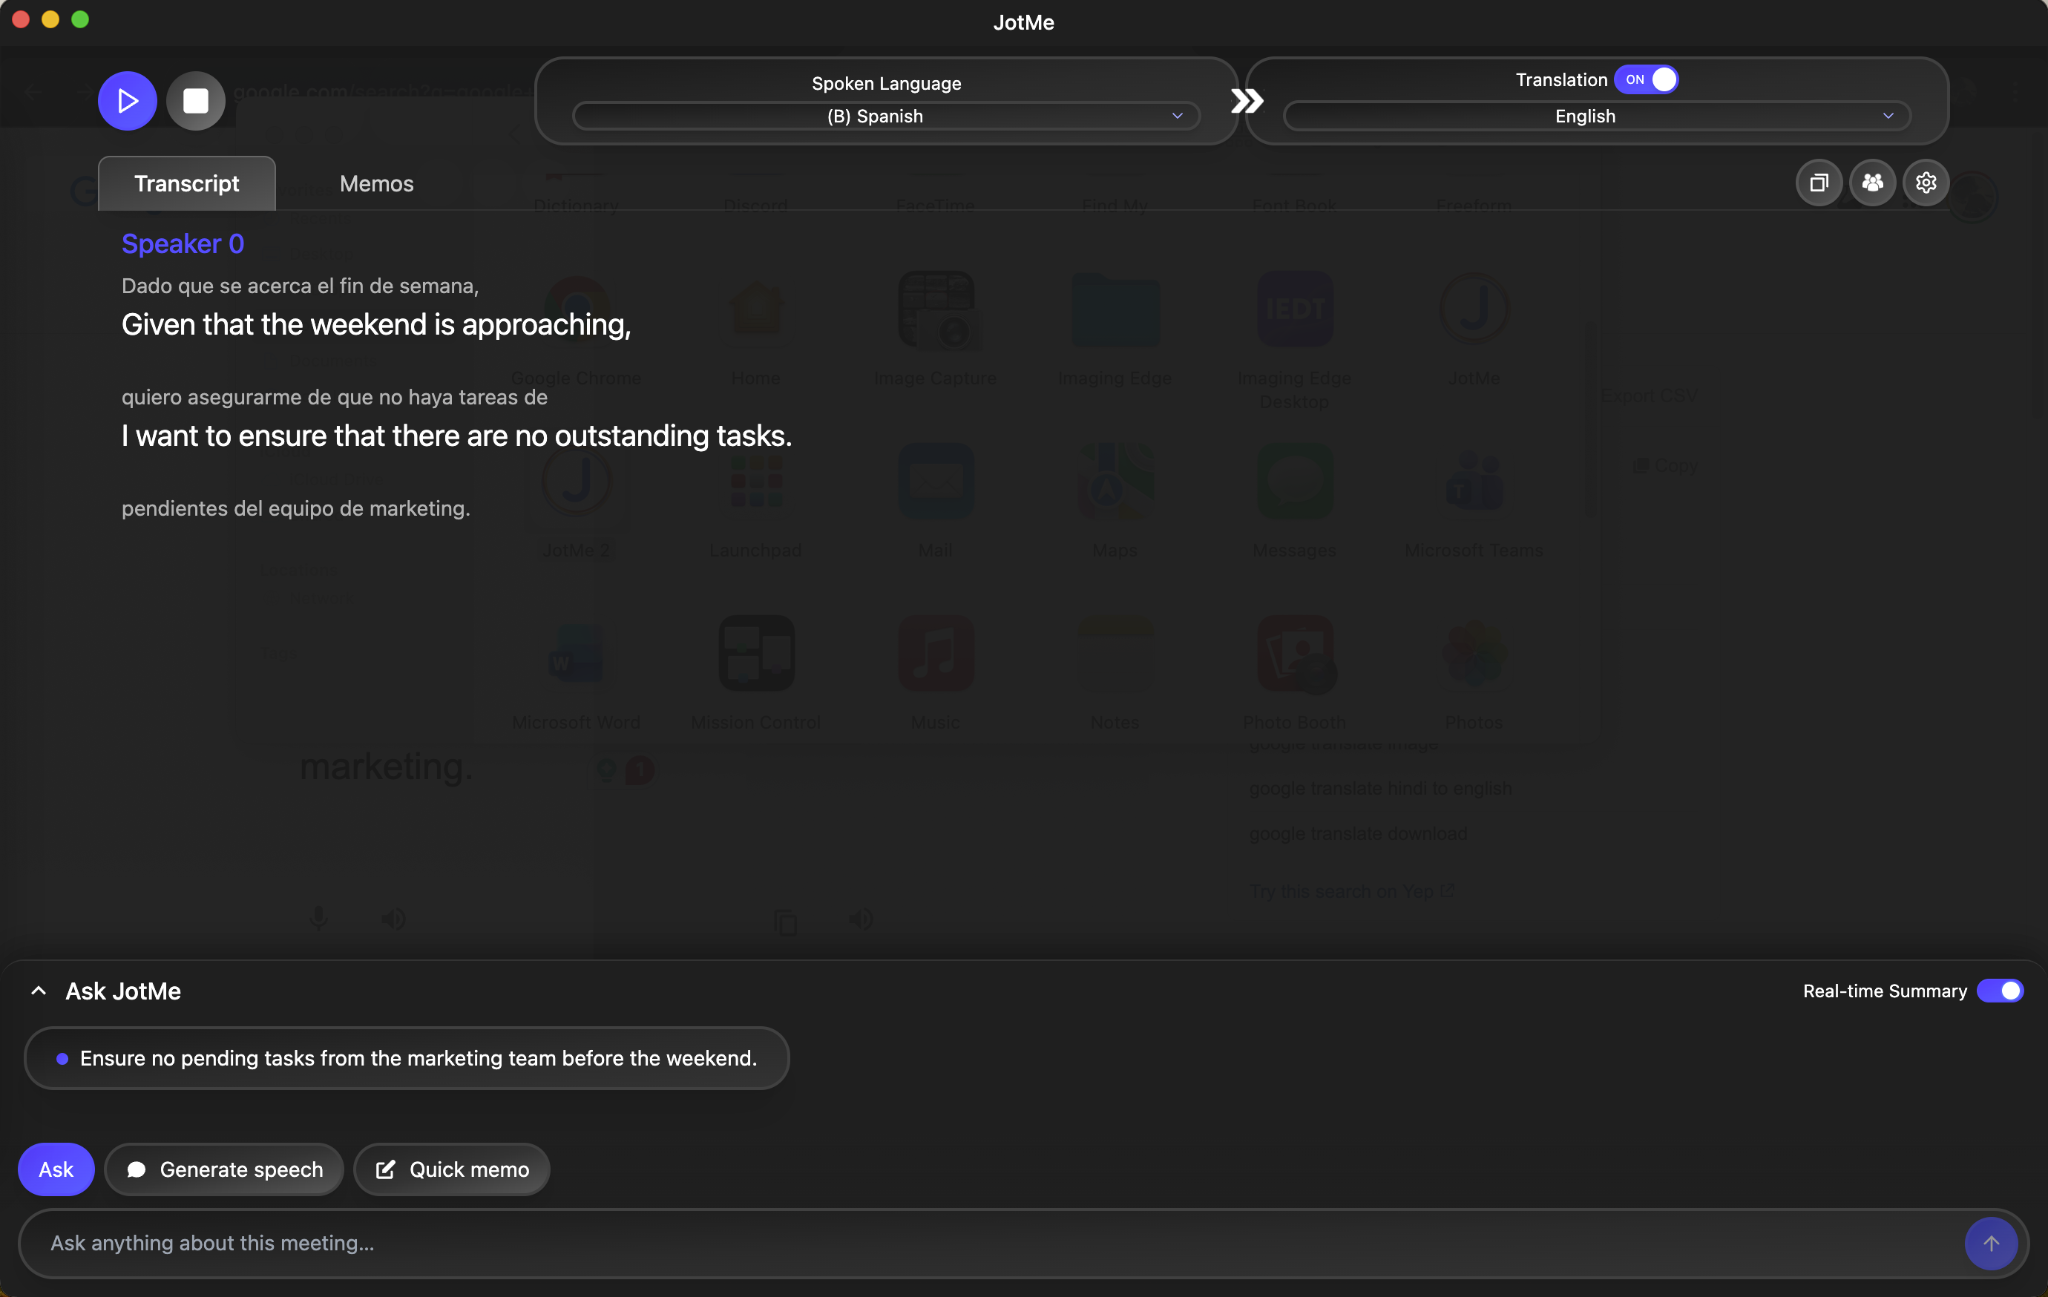Viewport: 2048px width, 1297px height.
Task: Click the Speaker 0 label
Action: [x=183, y=244]
